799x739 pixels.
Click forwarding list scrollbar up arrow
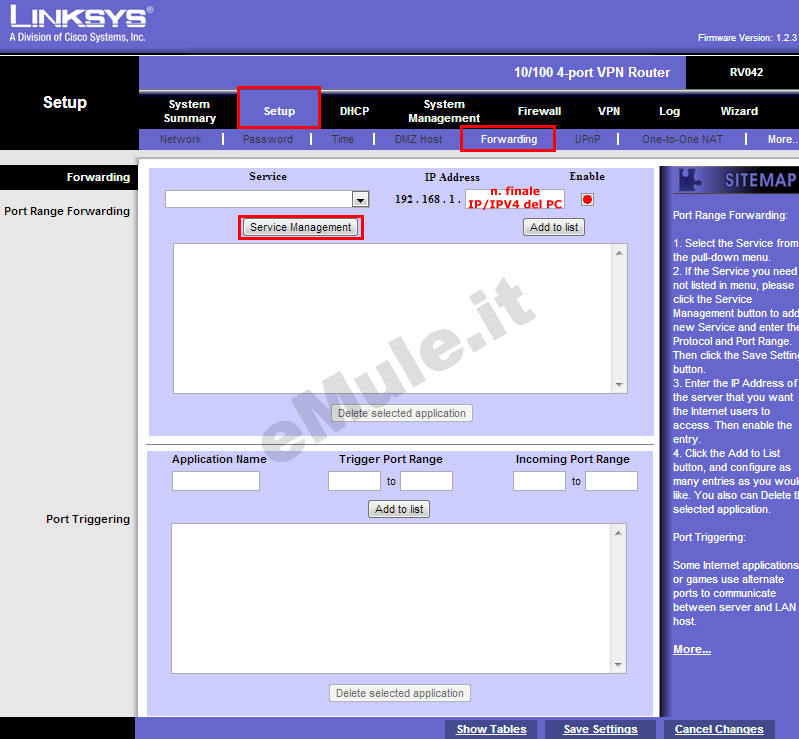[x=619, y=253]
